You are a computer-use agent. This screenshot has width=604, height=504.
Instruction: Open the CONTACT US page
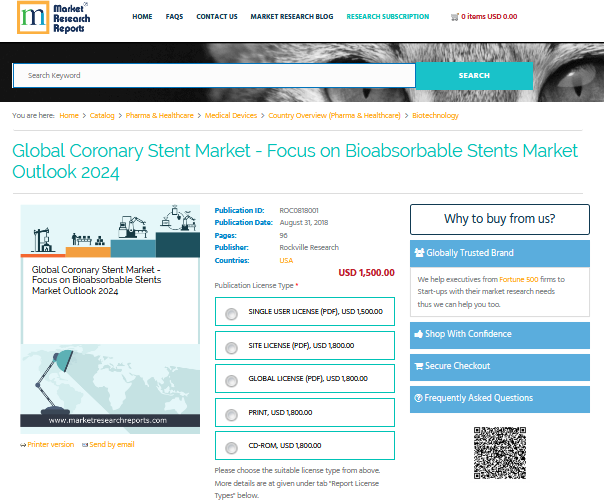217,17
